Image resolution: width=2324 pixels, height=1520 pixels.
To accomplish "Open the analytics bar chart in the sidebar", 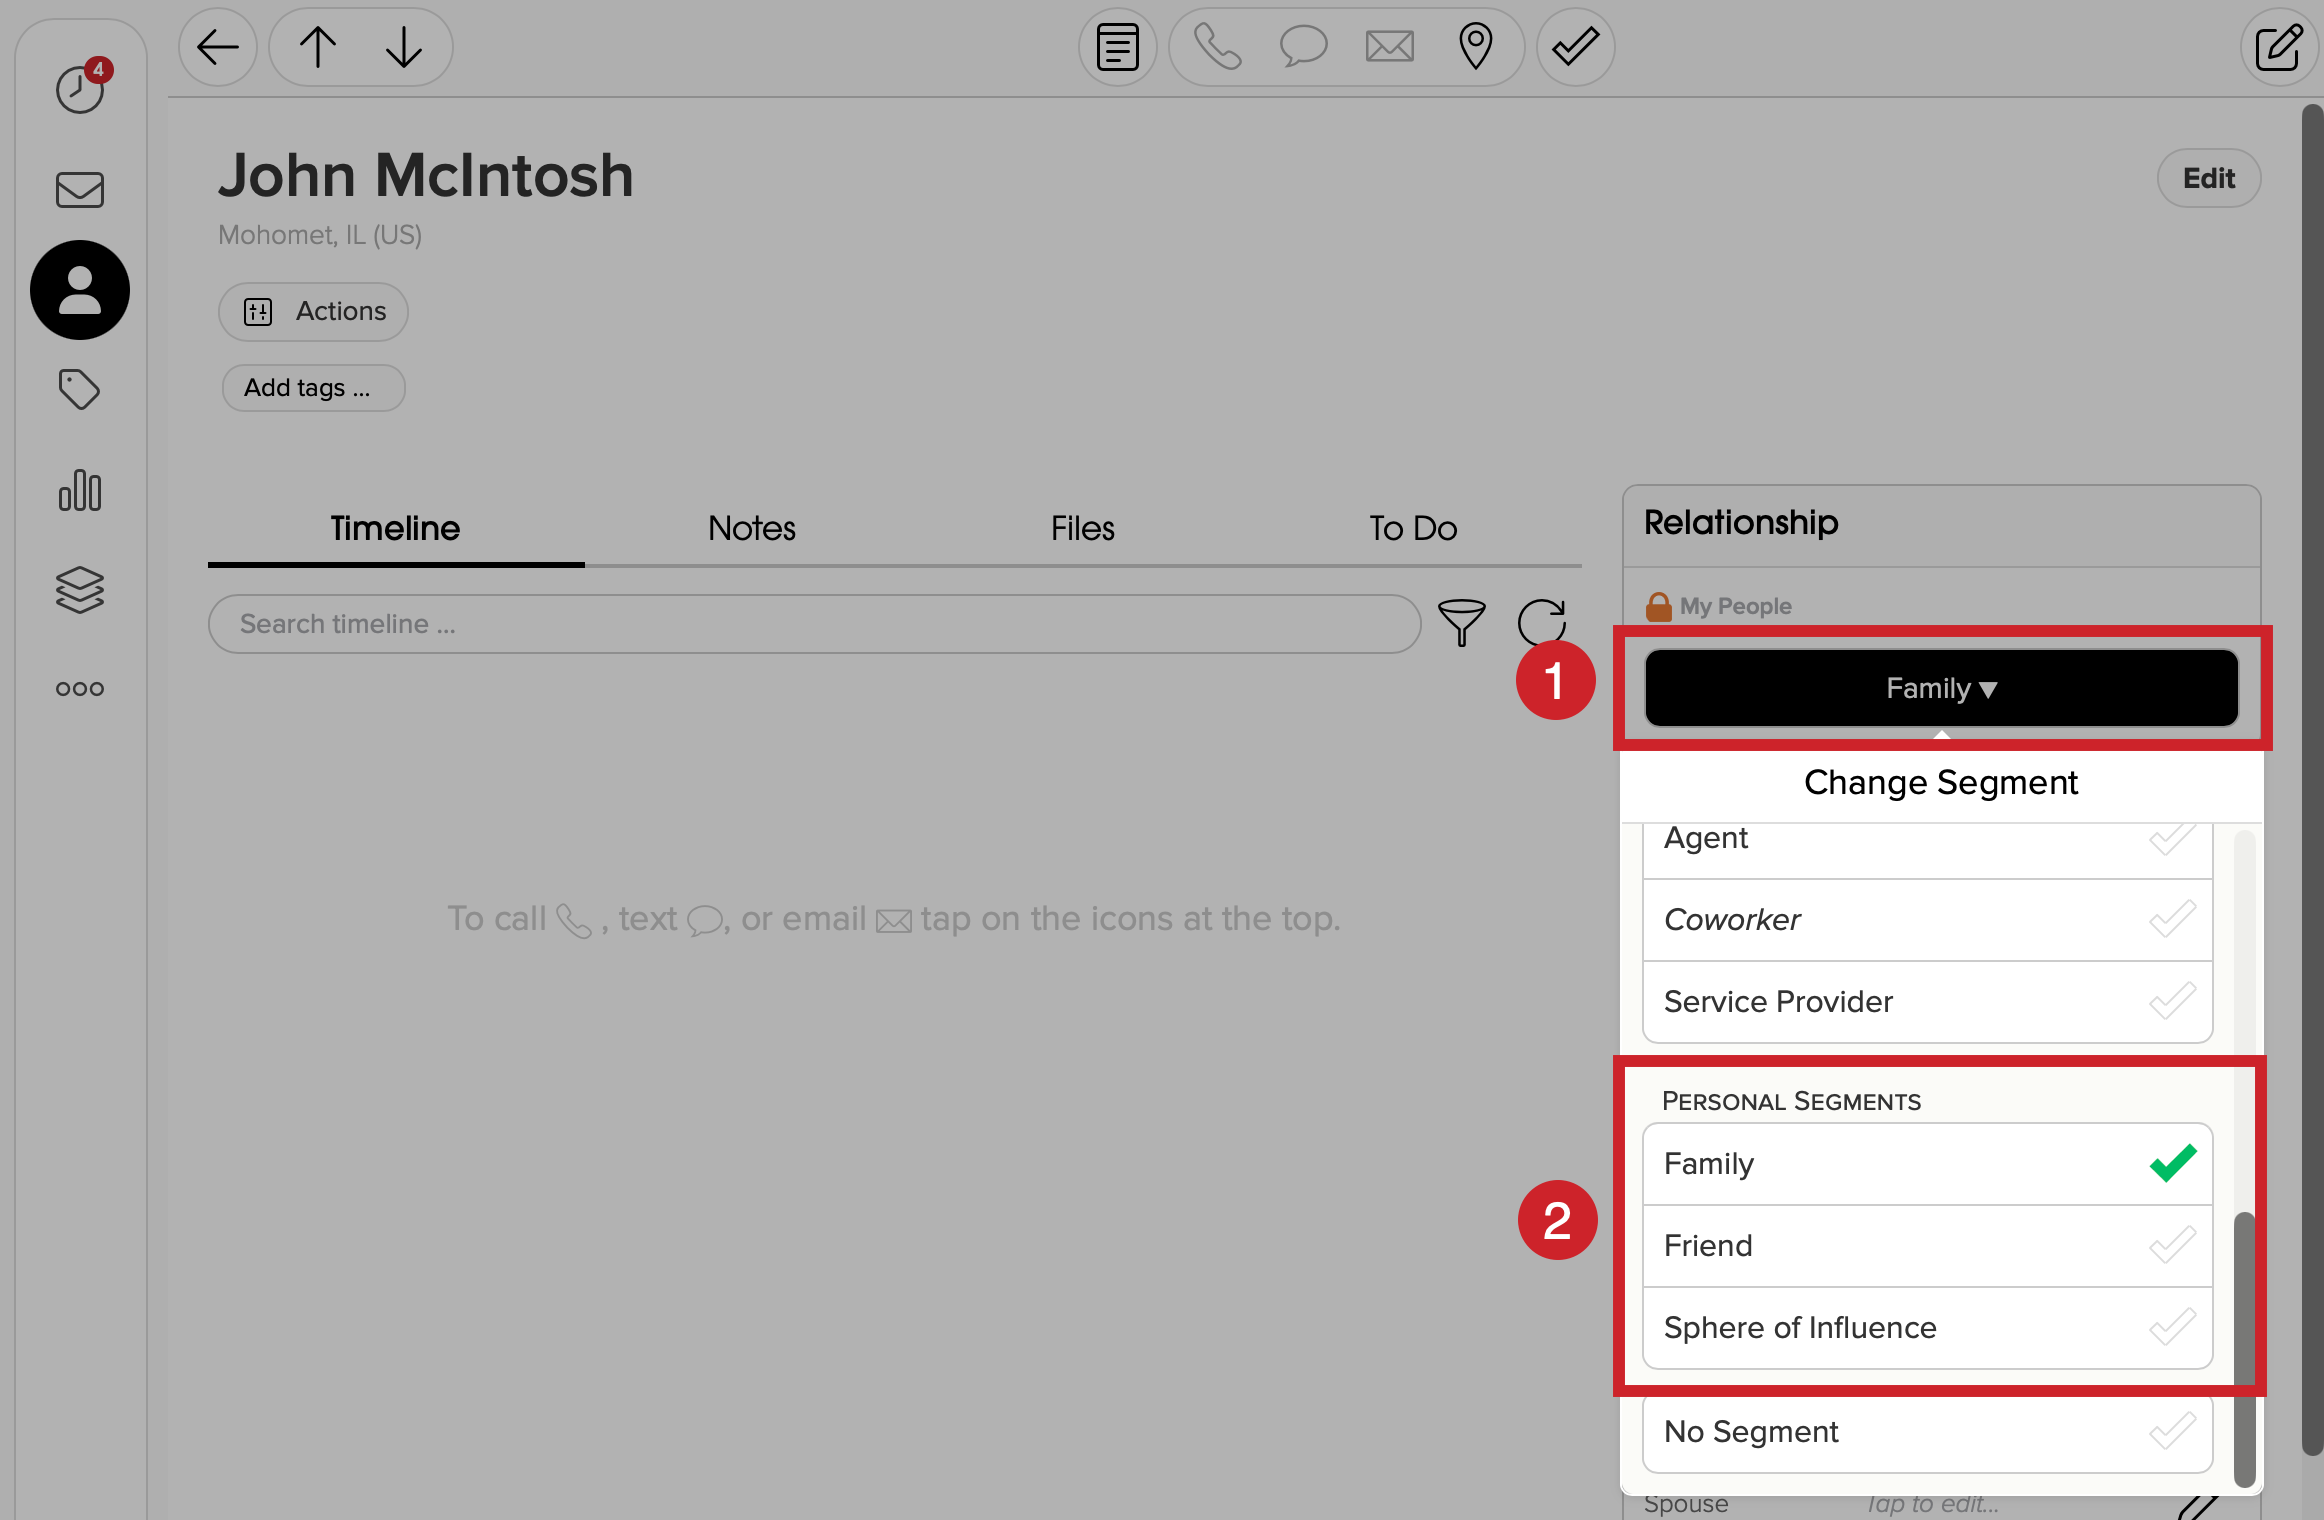I will [80, 491].
